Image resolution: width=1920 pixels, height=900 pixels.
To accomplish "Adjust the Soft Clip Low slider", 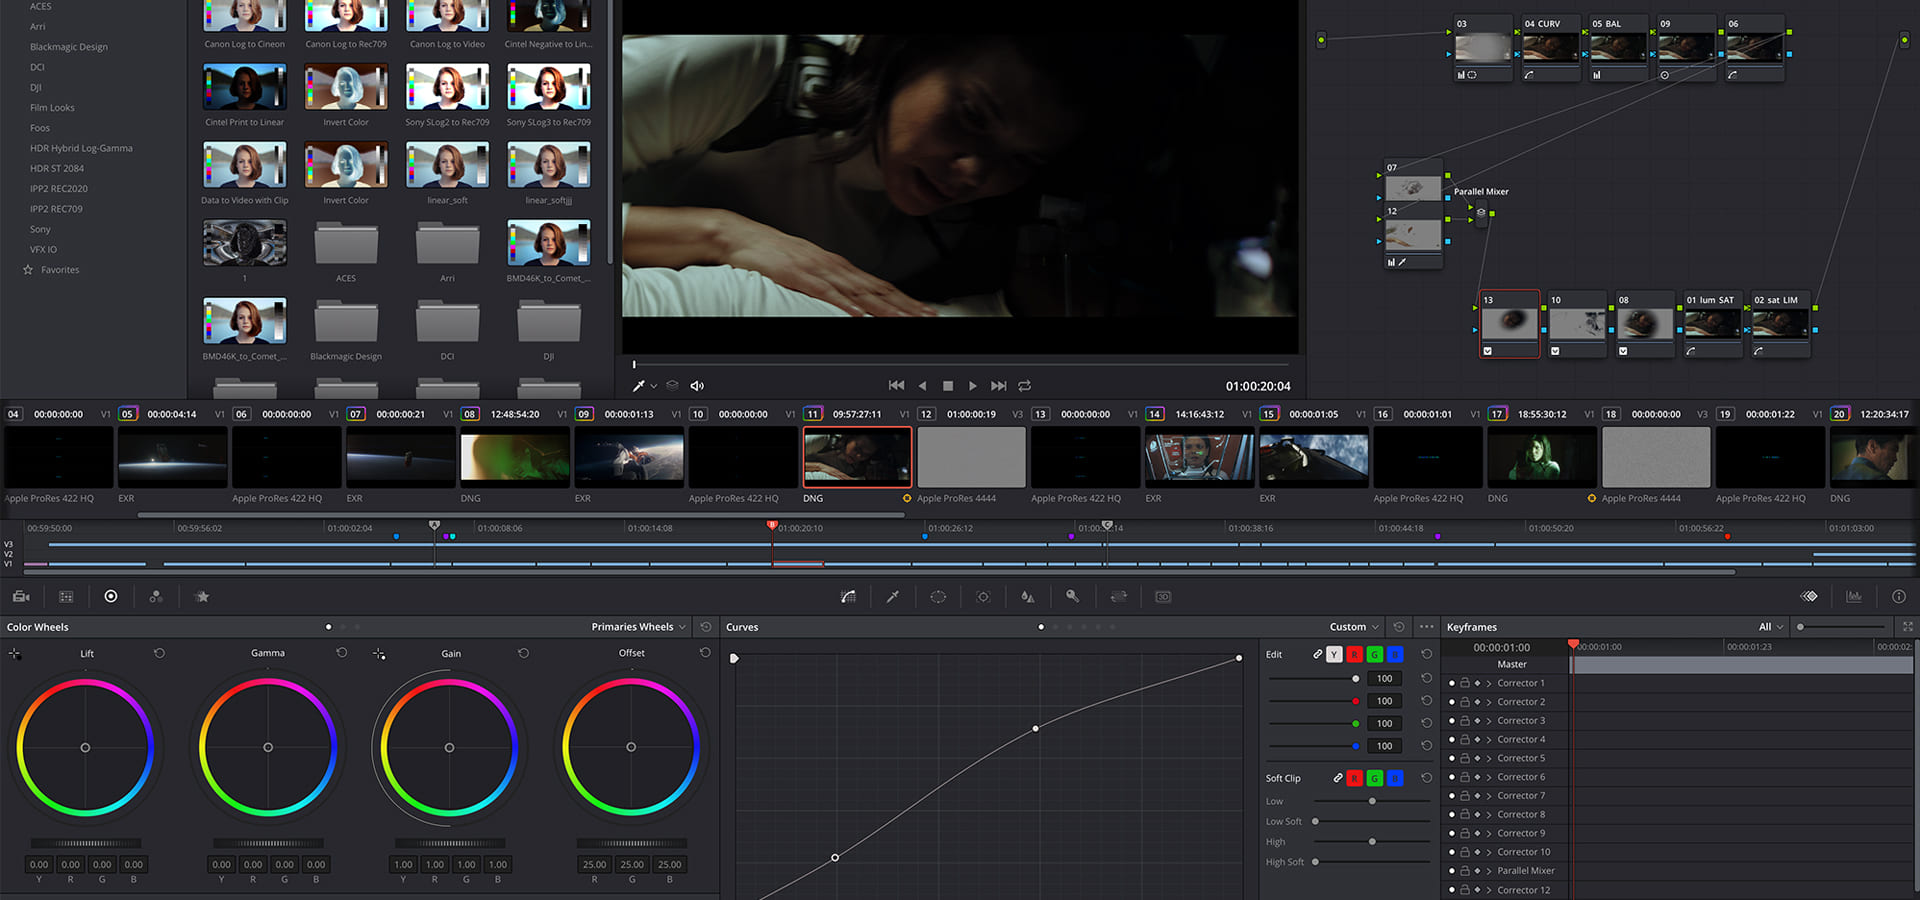I will (x=1372, y=801).
